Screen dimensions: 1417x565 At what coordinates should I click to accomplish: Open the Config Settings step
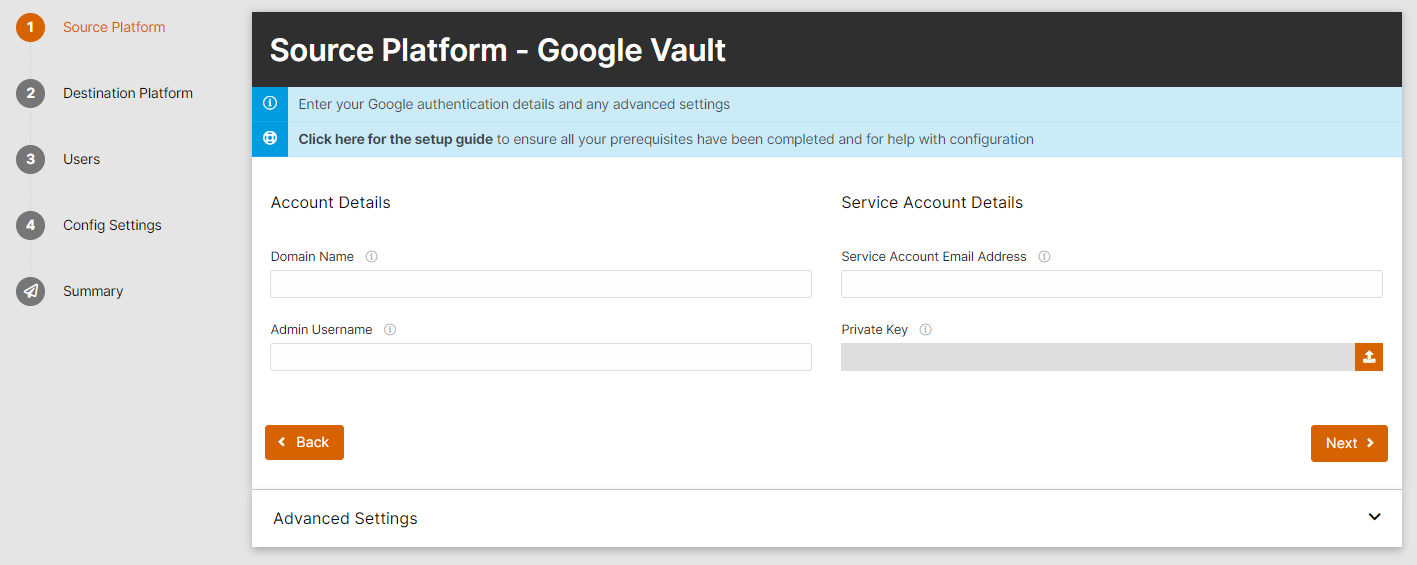click(x=112, y=225)
